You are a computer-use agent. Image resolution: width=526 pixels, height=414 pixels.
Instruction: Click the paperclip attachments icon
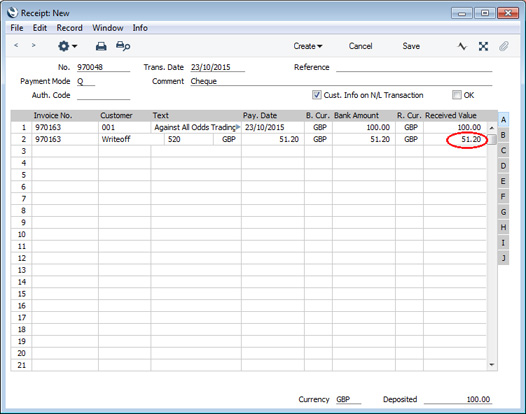coord(504,46)
